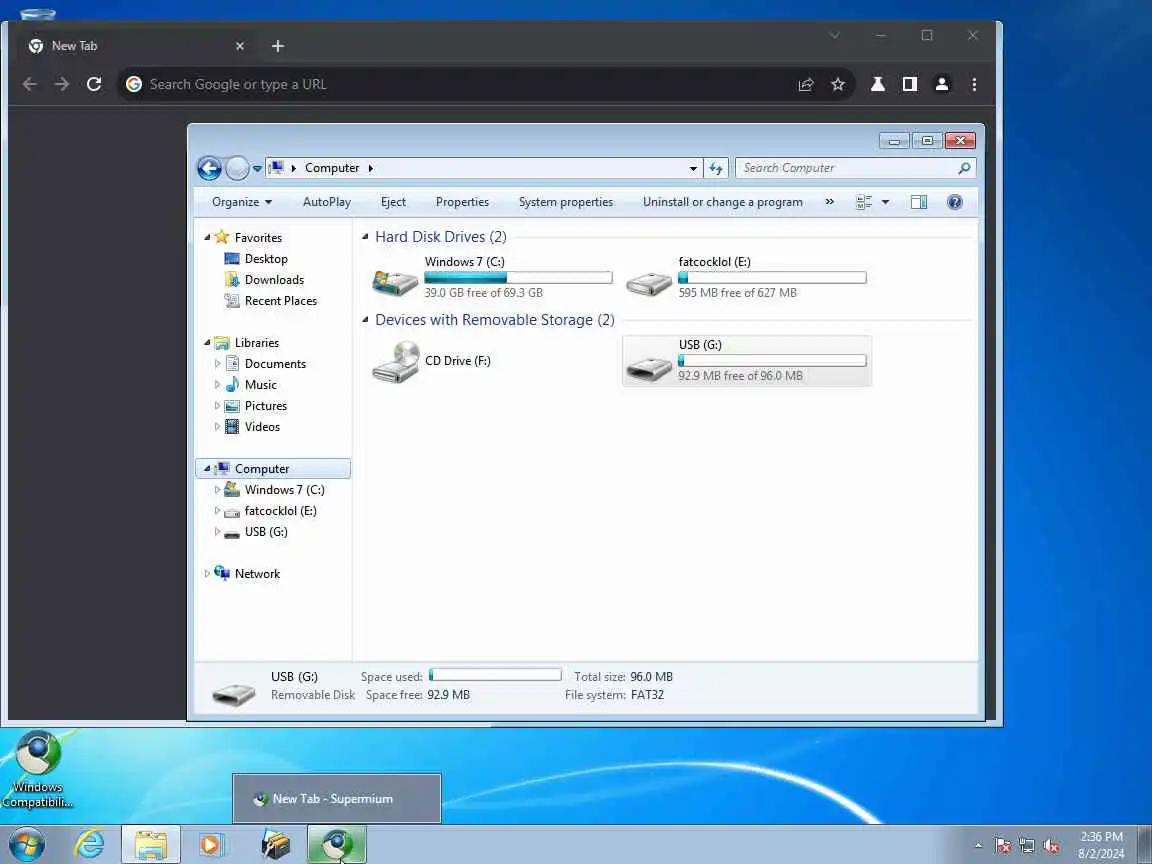Expand the Documents library
Screen dimensions: 1152x864
(x=217, y=364)
